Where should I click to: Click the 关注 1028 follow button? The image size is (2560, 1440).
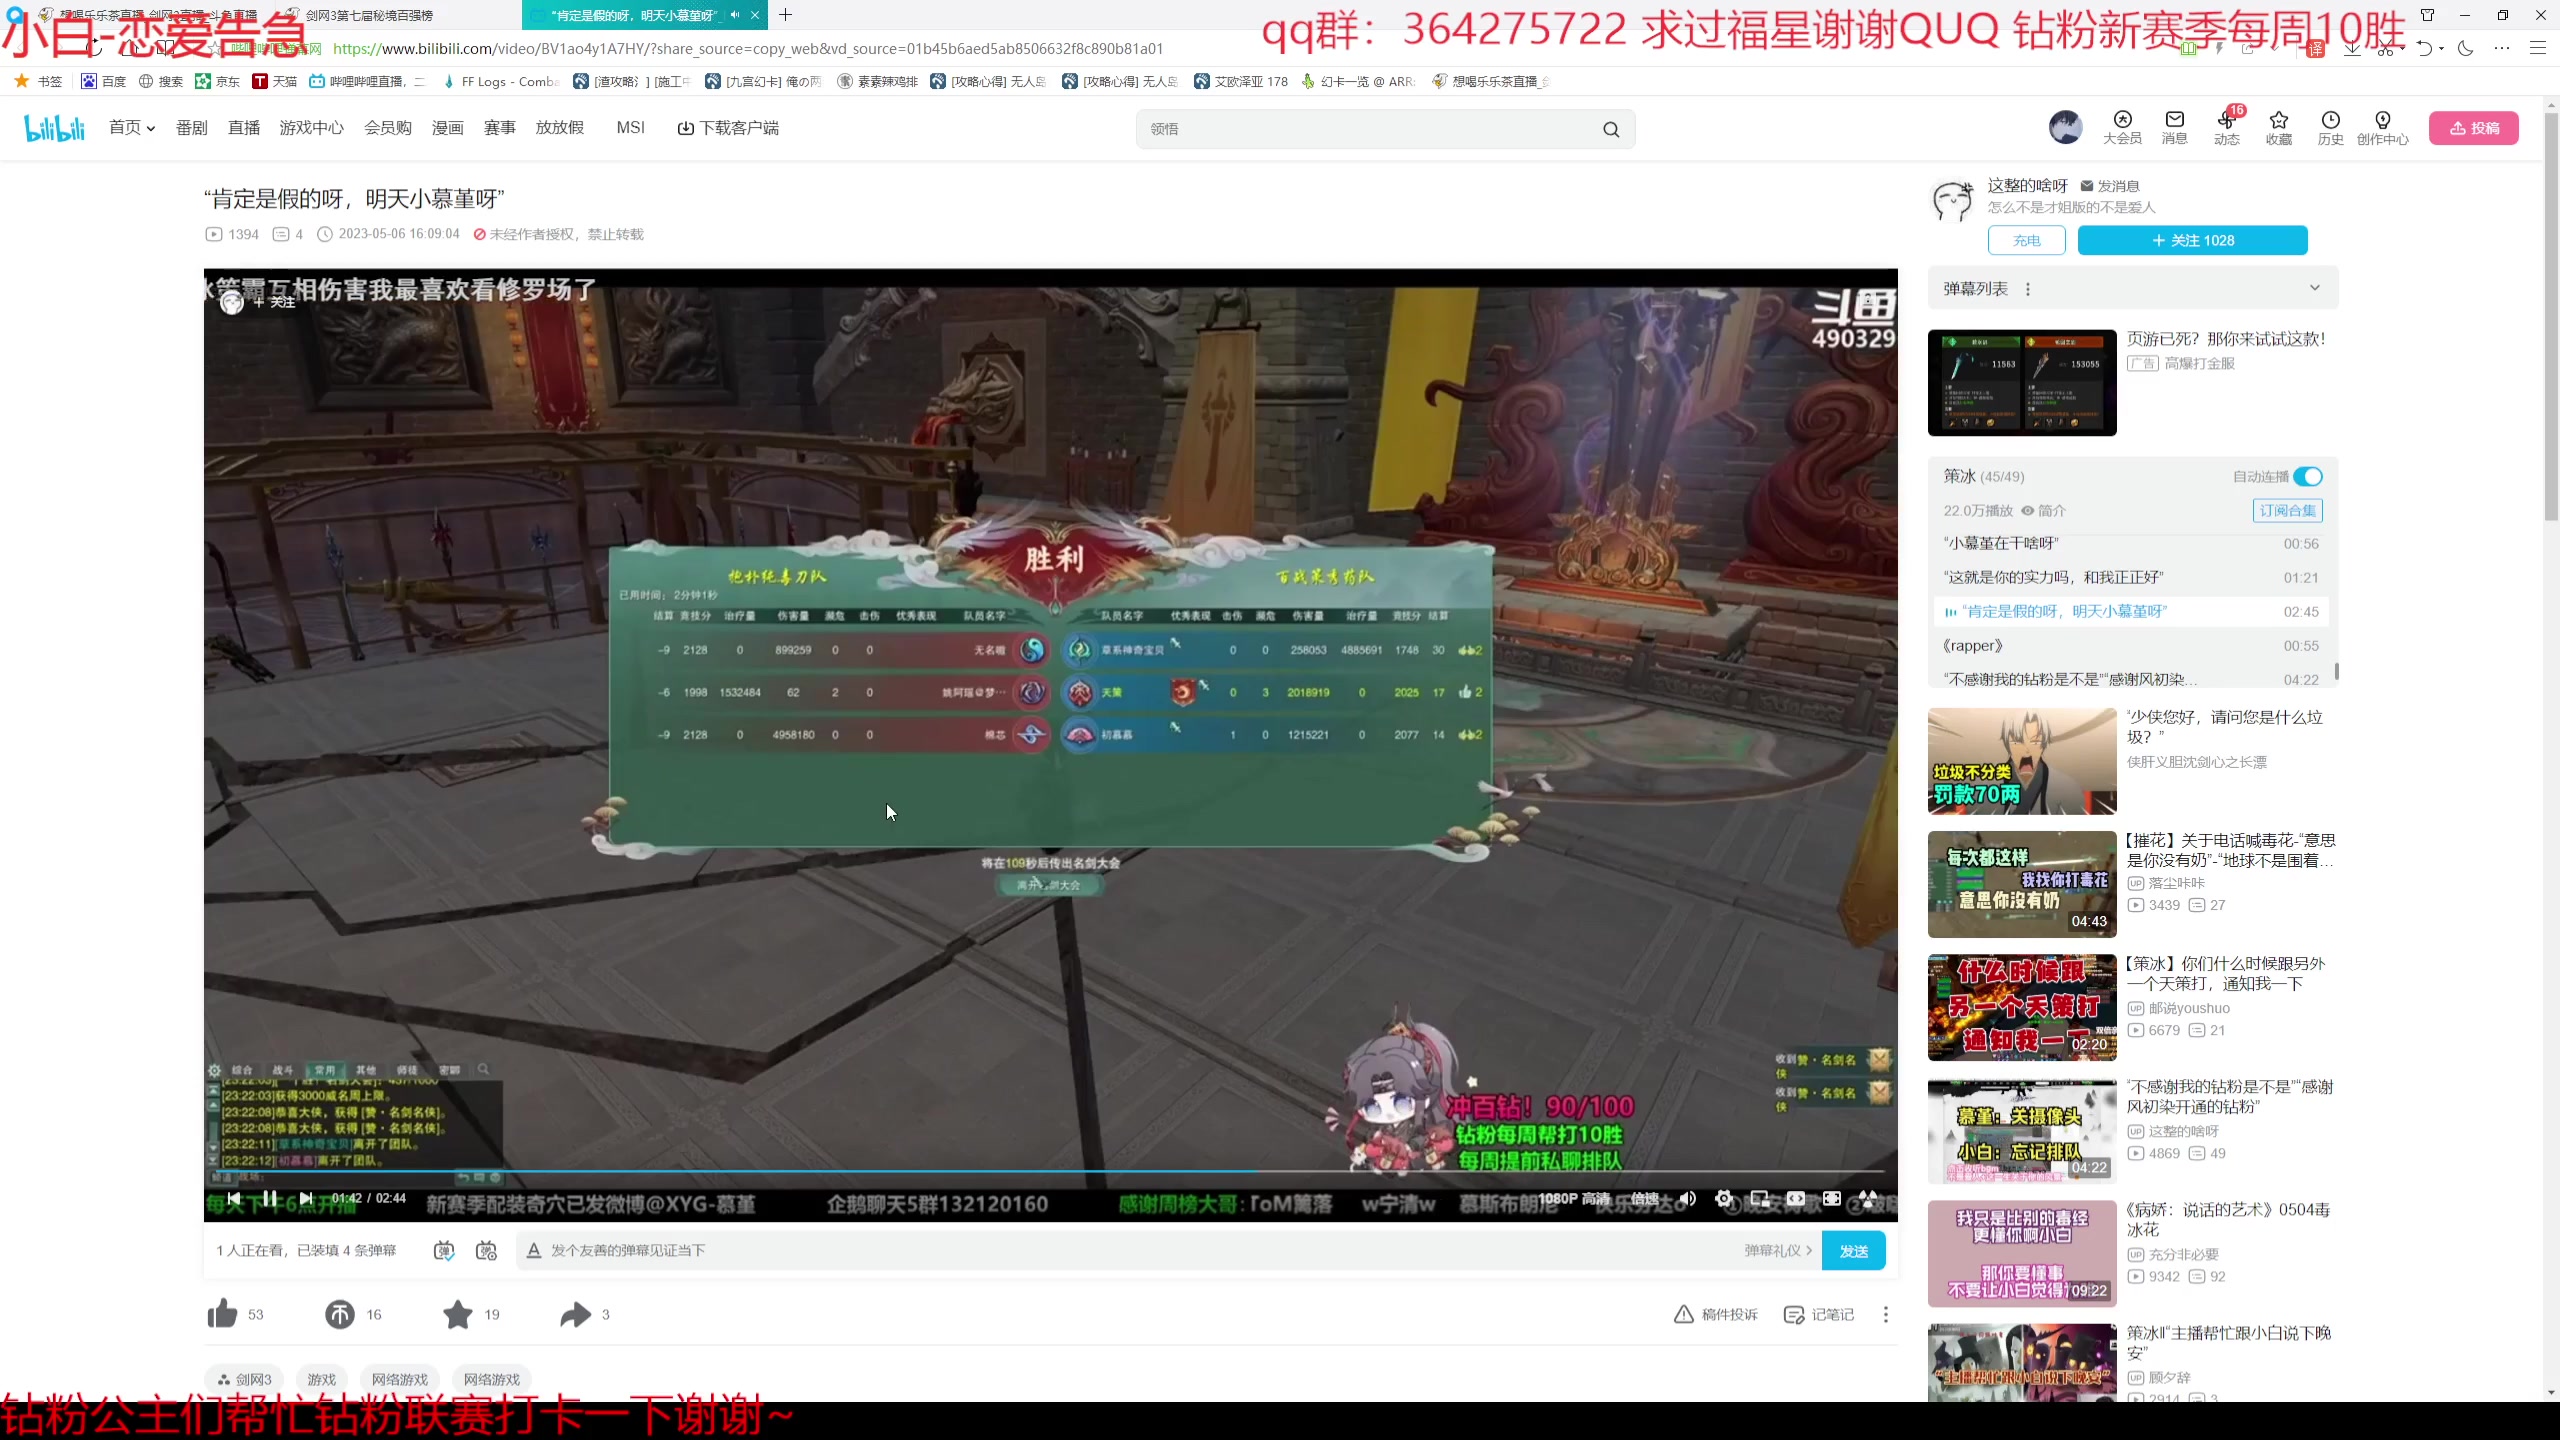click(2193, 240)
